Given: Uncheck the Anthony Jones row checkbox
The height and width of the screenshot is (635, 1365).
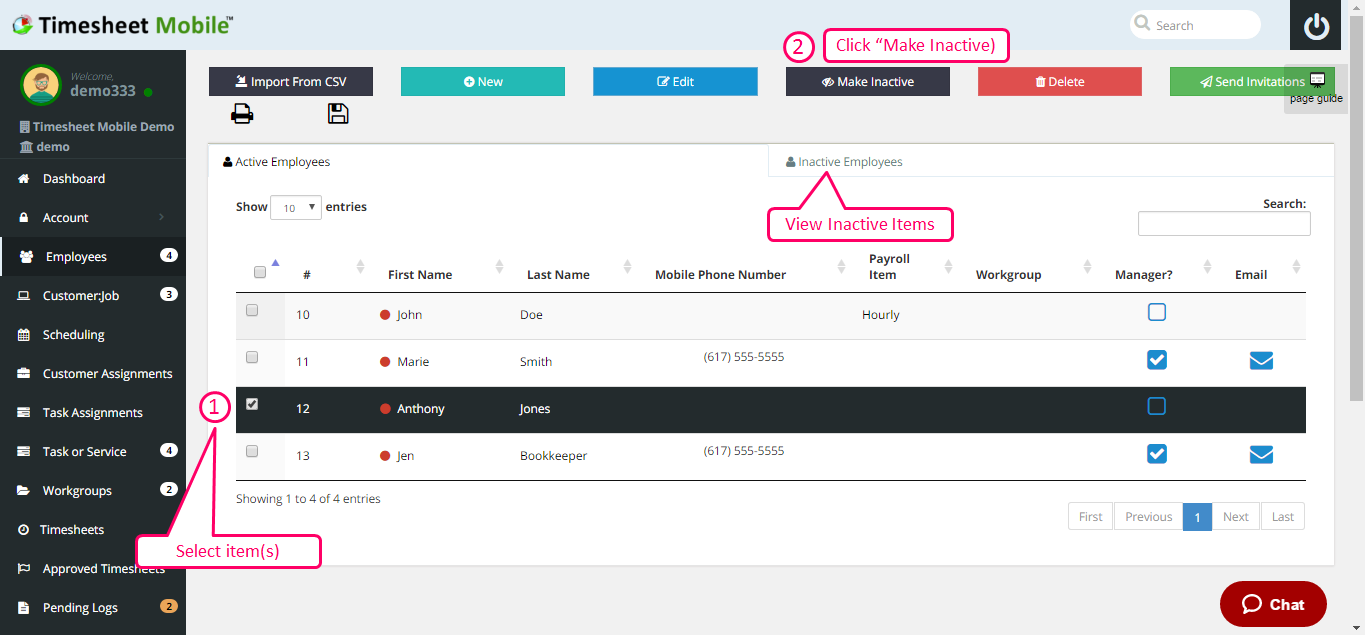Looking at the screenshot, I should [252, 405].
